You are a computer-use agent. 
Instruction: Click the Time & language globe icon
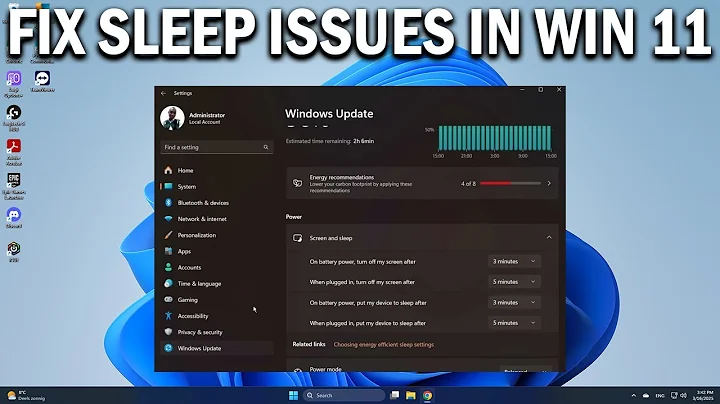pyautogui.click(x=169, y=283)
